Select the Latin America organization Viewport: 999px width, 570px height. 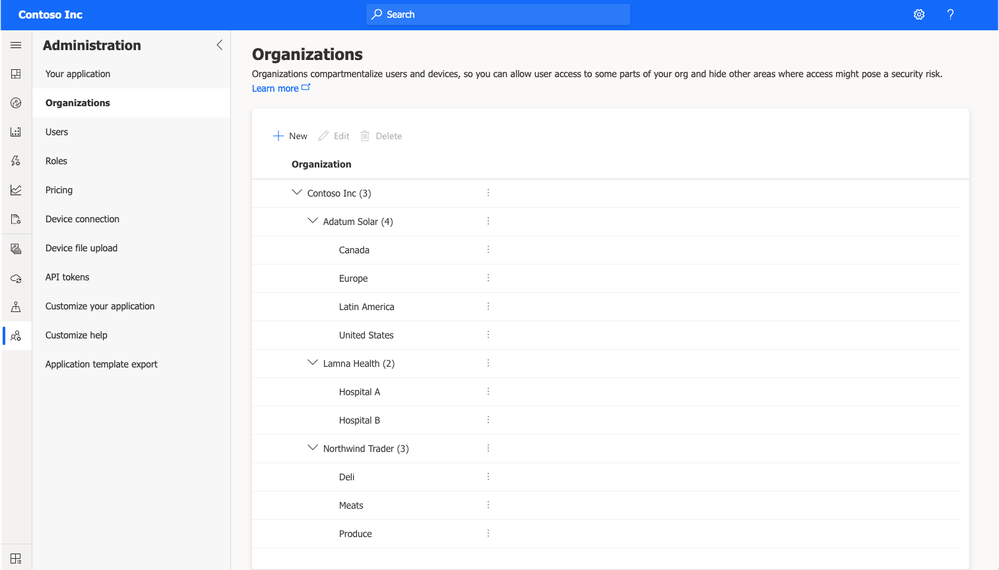tap(366, 306)
